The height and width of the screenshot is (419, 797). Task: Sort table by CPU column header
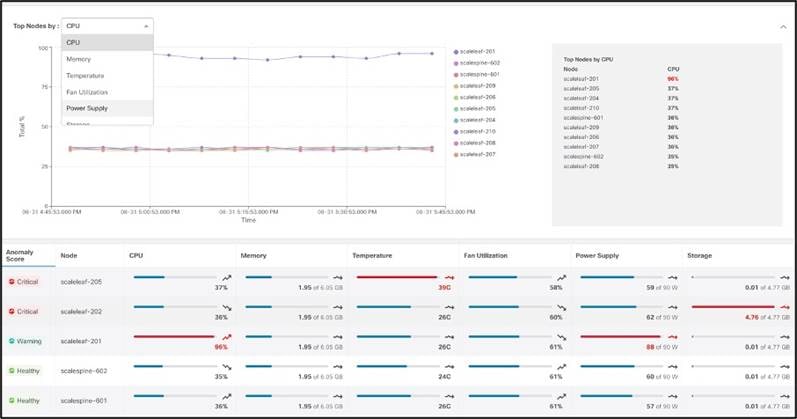click(x=136, y=255)
